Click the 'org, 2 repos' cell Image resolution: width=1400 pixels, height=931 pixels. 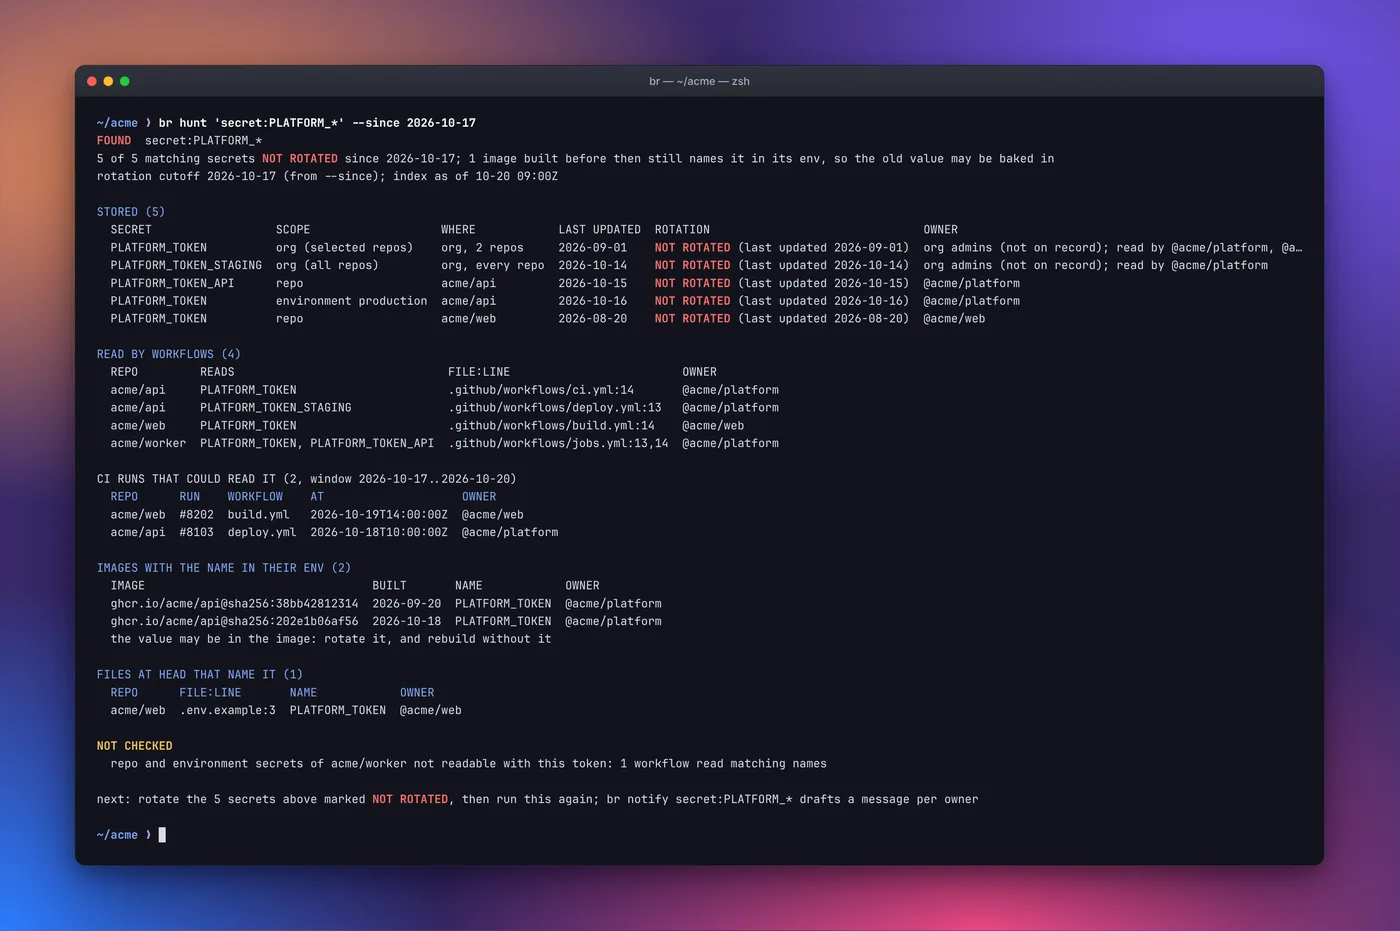point(482,248)
